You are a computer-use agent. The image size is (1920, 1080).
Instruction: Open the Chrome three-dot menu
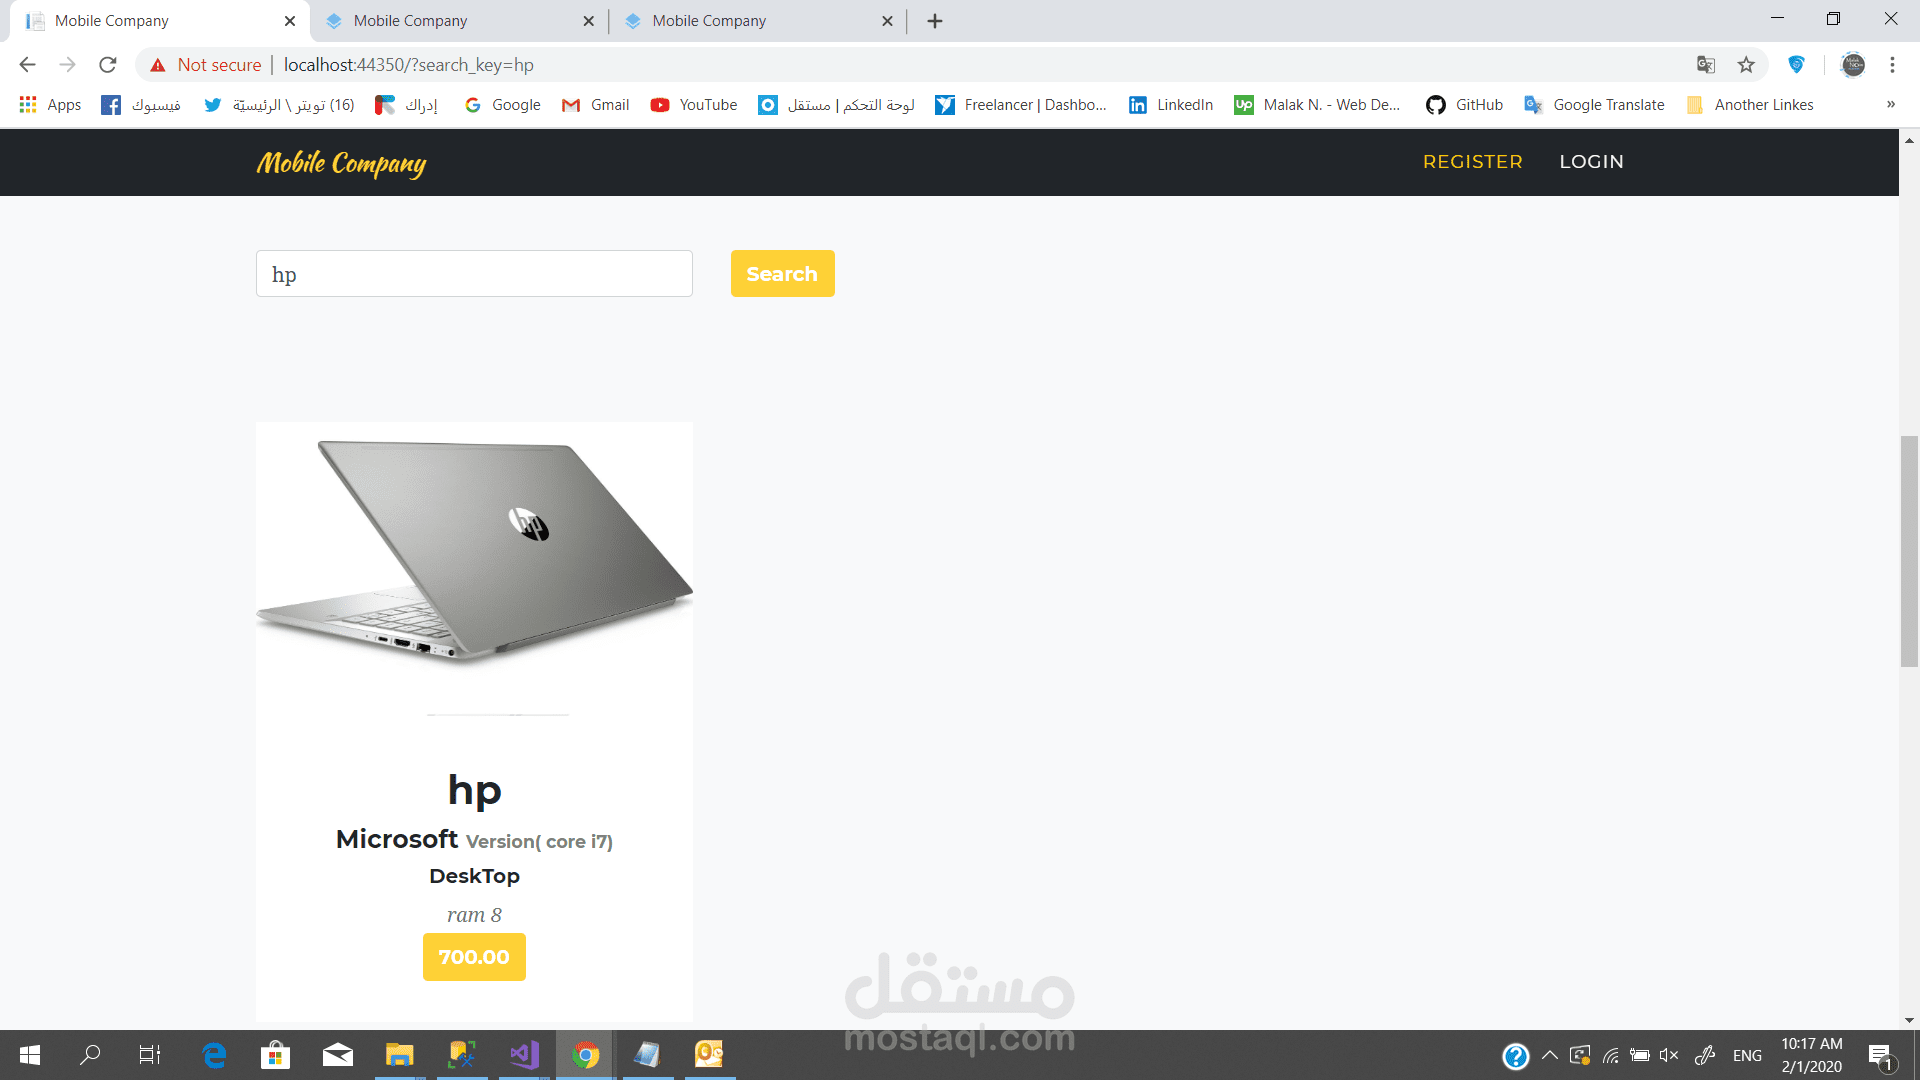pos(1892,65)
